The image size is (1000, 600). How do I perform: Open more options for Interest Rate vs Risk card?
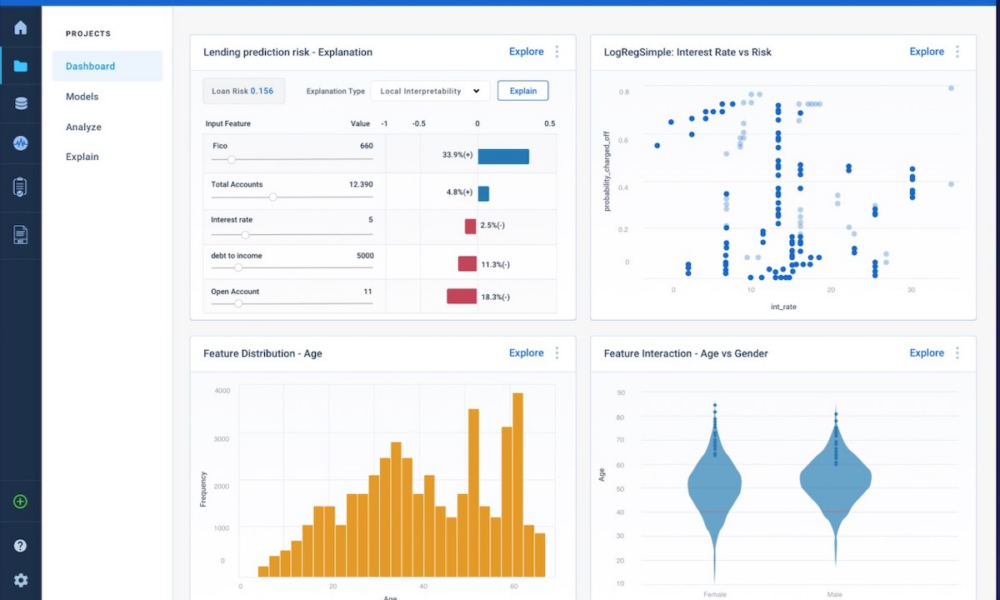pos(957,52)
